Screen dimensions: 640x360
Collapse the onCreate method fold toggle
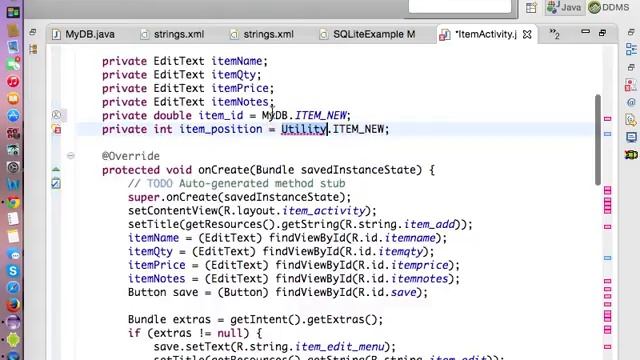click(71, 156)
